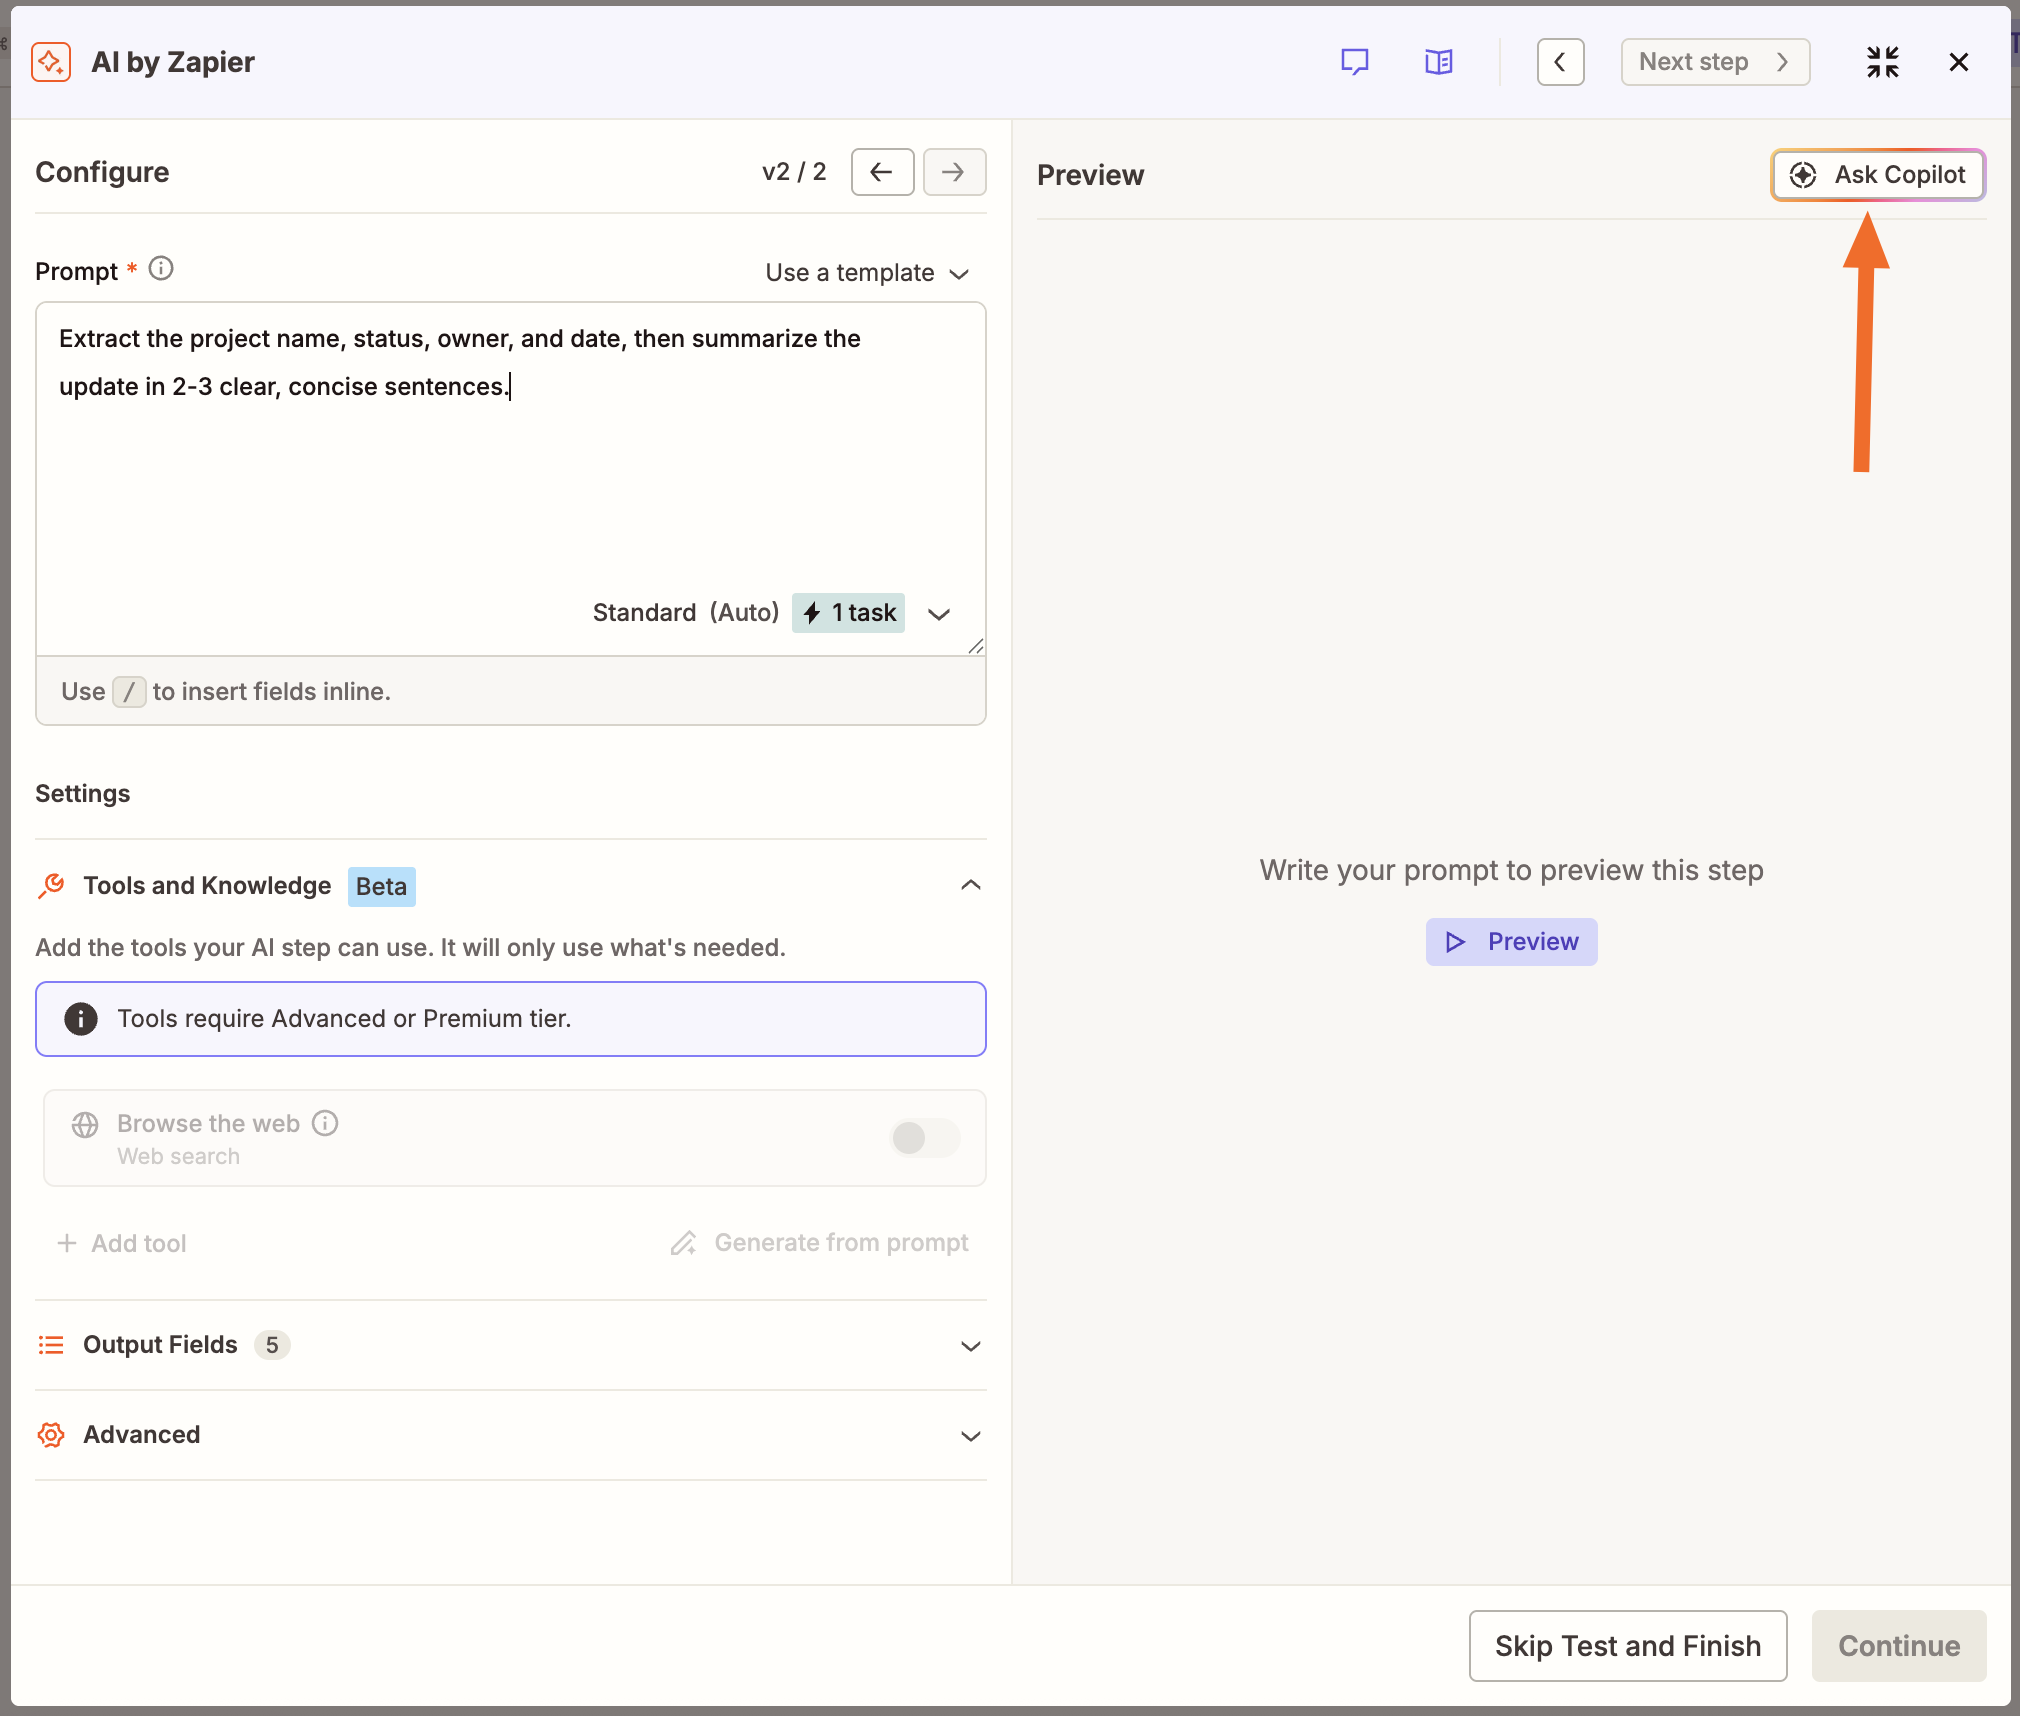The image size is (2020, 1716).
Task: Click the prompt box resize handle
Action: point(976,646)
